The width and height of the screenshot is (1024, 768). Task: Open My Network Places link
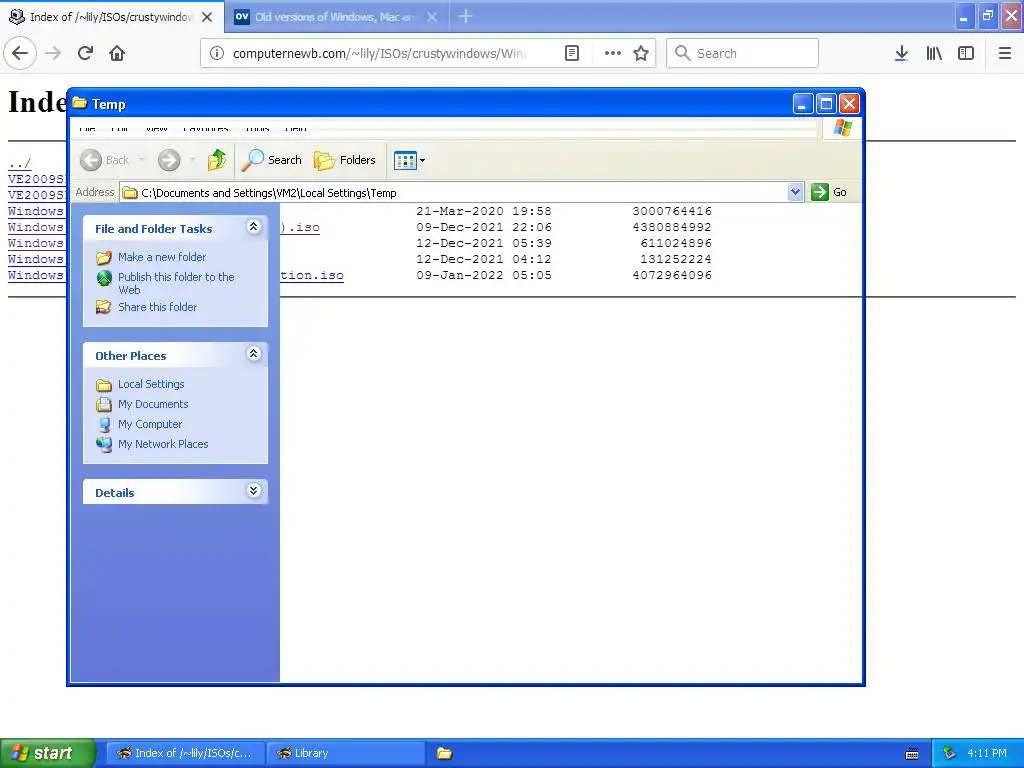[x=163, y=444]
